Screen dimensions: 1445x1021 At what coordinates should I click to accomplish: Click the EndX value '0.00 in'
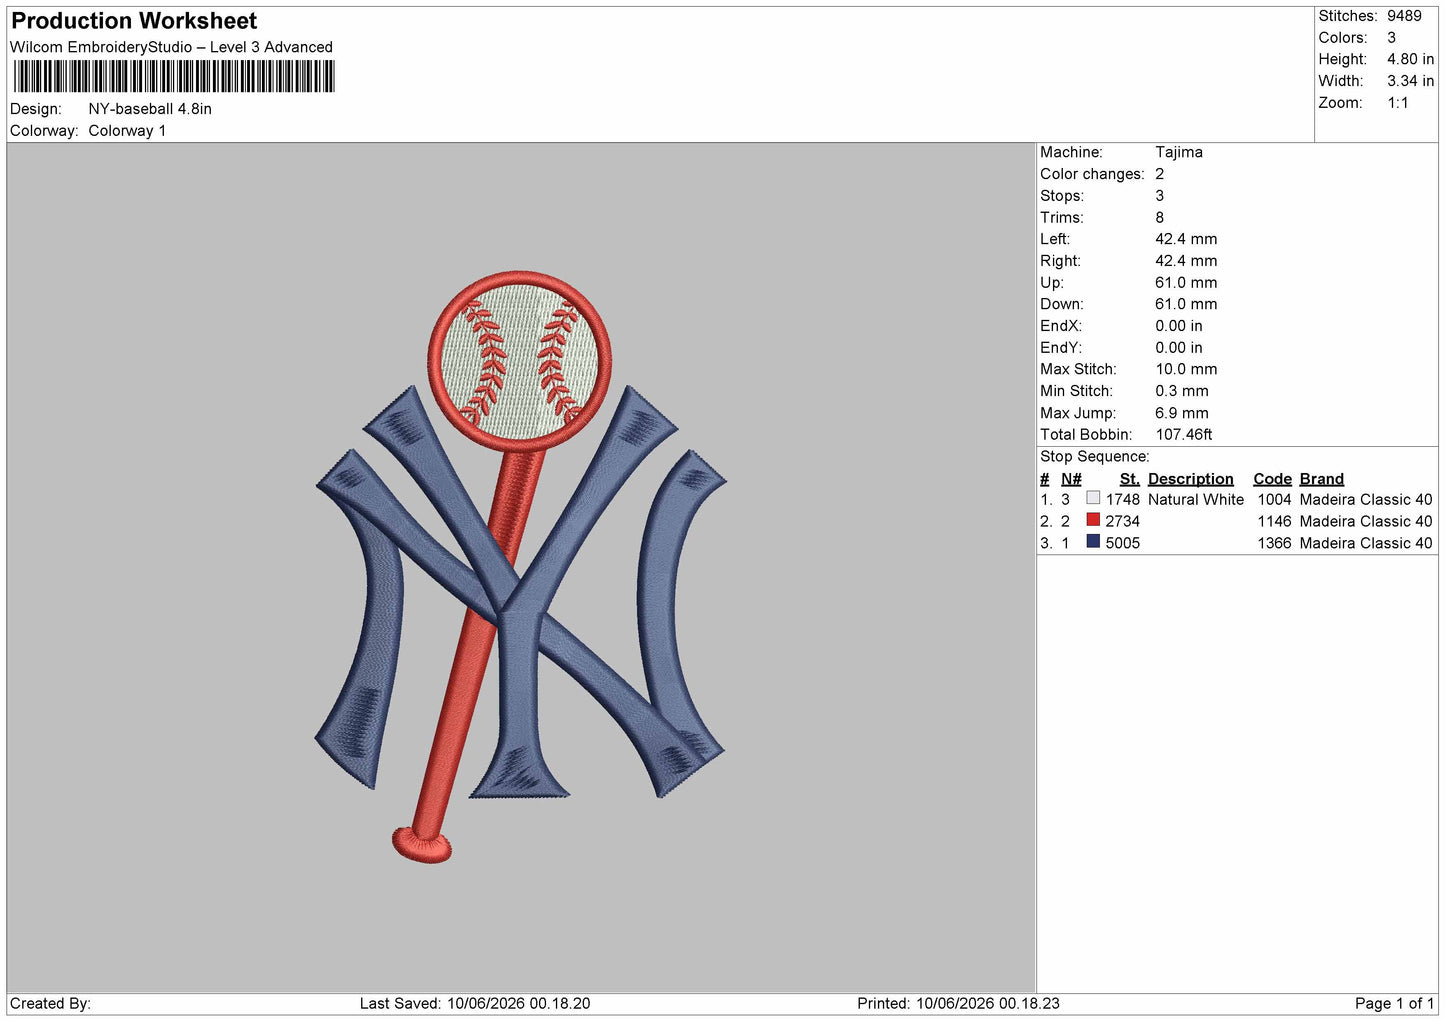click(1179, 326)
